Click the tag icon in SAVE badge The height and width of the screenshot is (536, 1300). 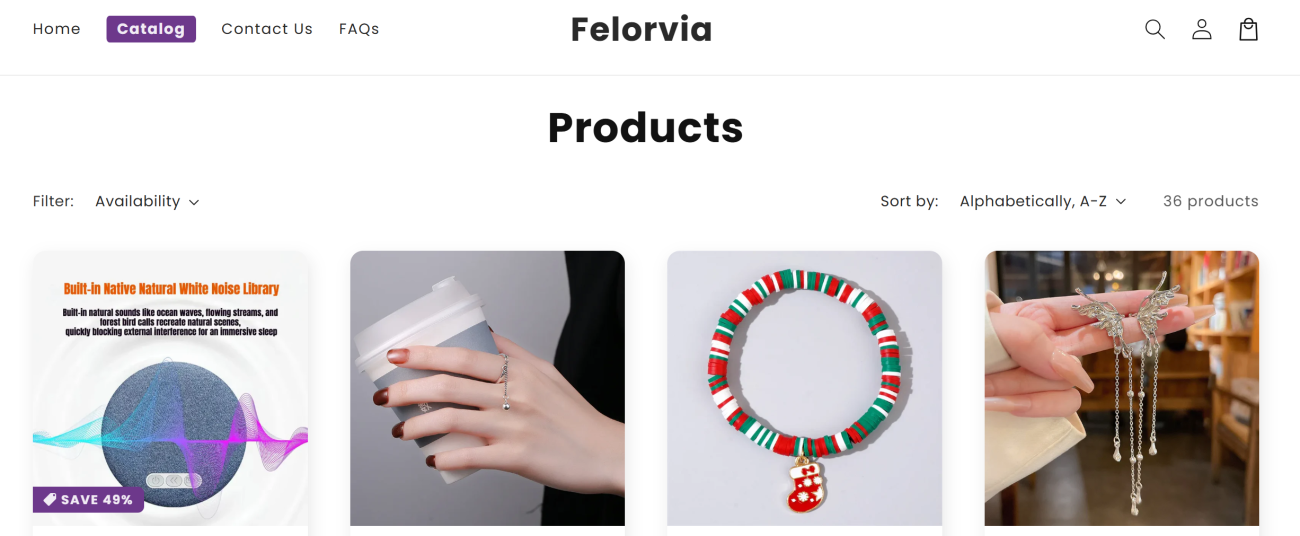(x=48, y=499)
